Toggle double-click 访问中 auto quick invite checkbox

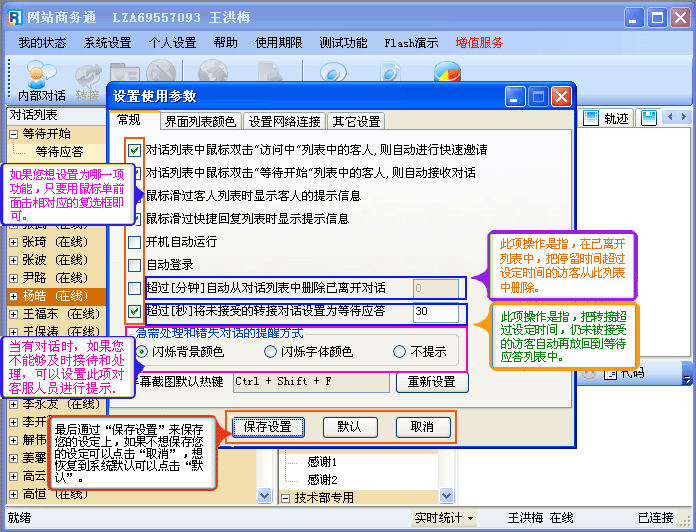[x=135, y=150]
